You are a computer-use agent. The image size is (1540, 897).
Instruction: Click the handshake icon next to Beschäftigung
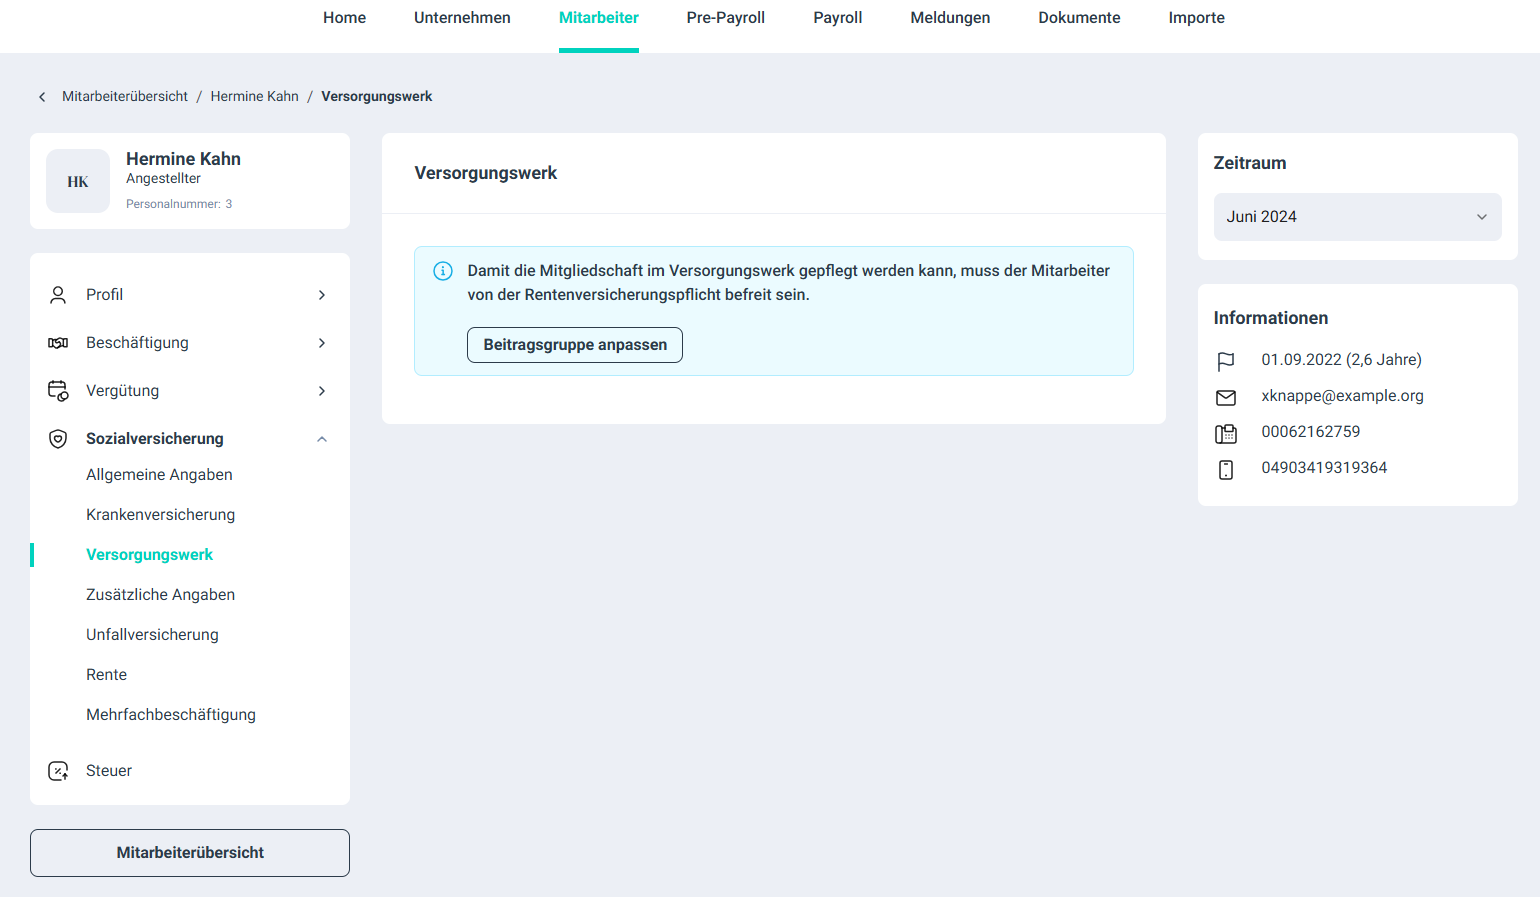58,343
